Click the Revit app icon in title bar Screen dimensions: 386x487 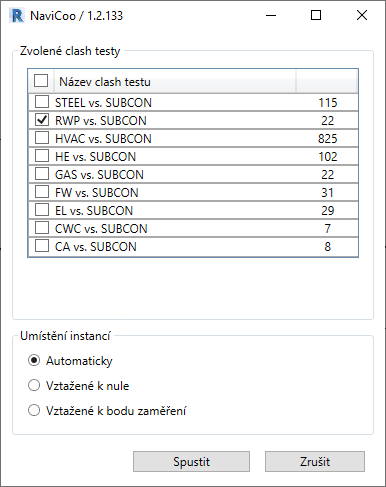(x=17, y=15)
